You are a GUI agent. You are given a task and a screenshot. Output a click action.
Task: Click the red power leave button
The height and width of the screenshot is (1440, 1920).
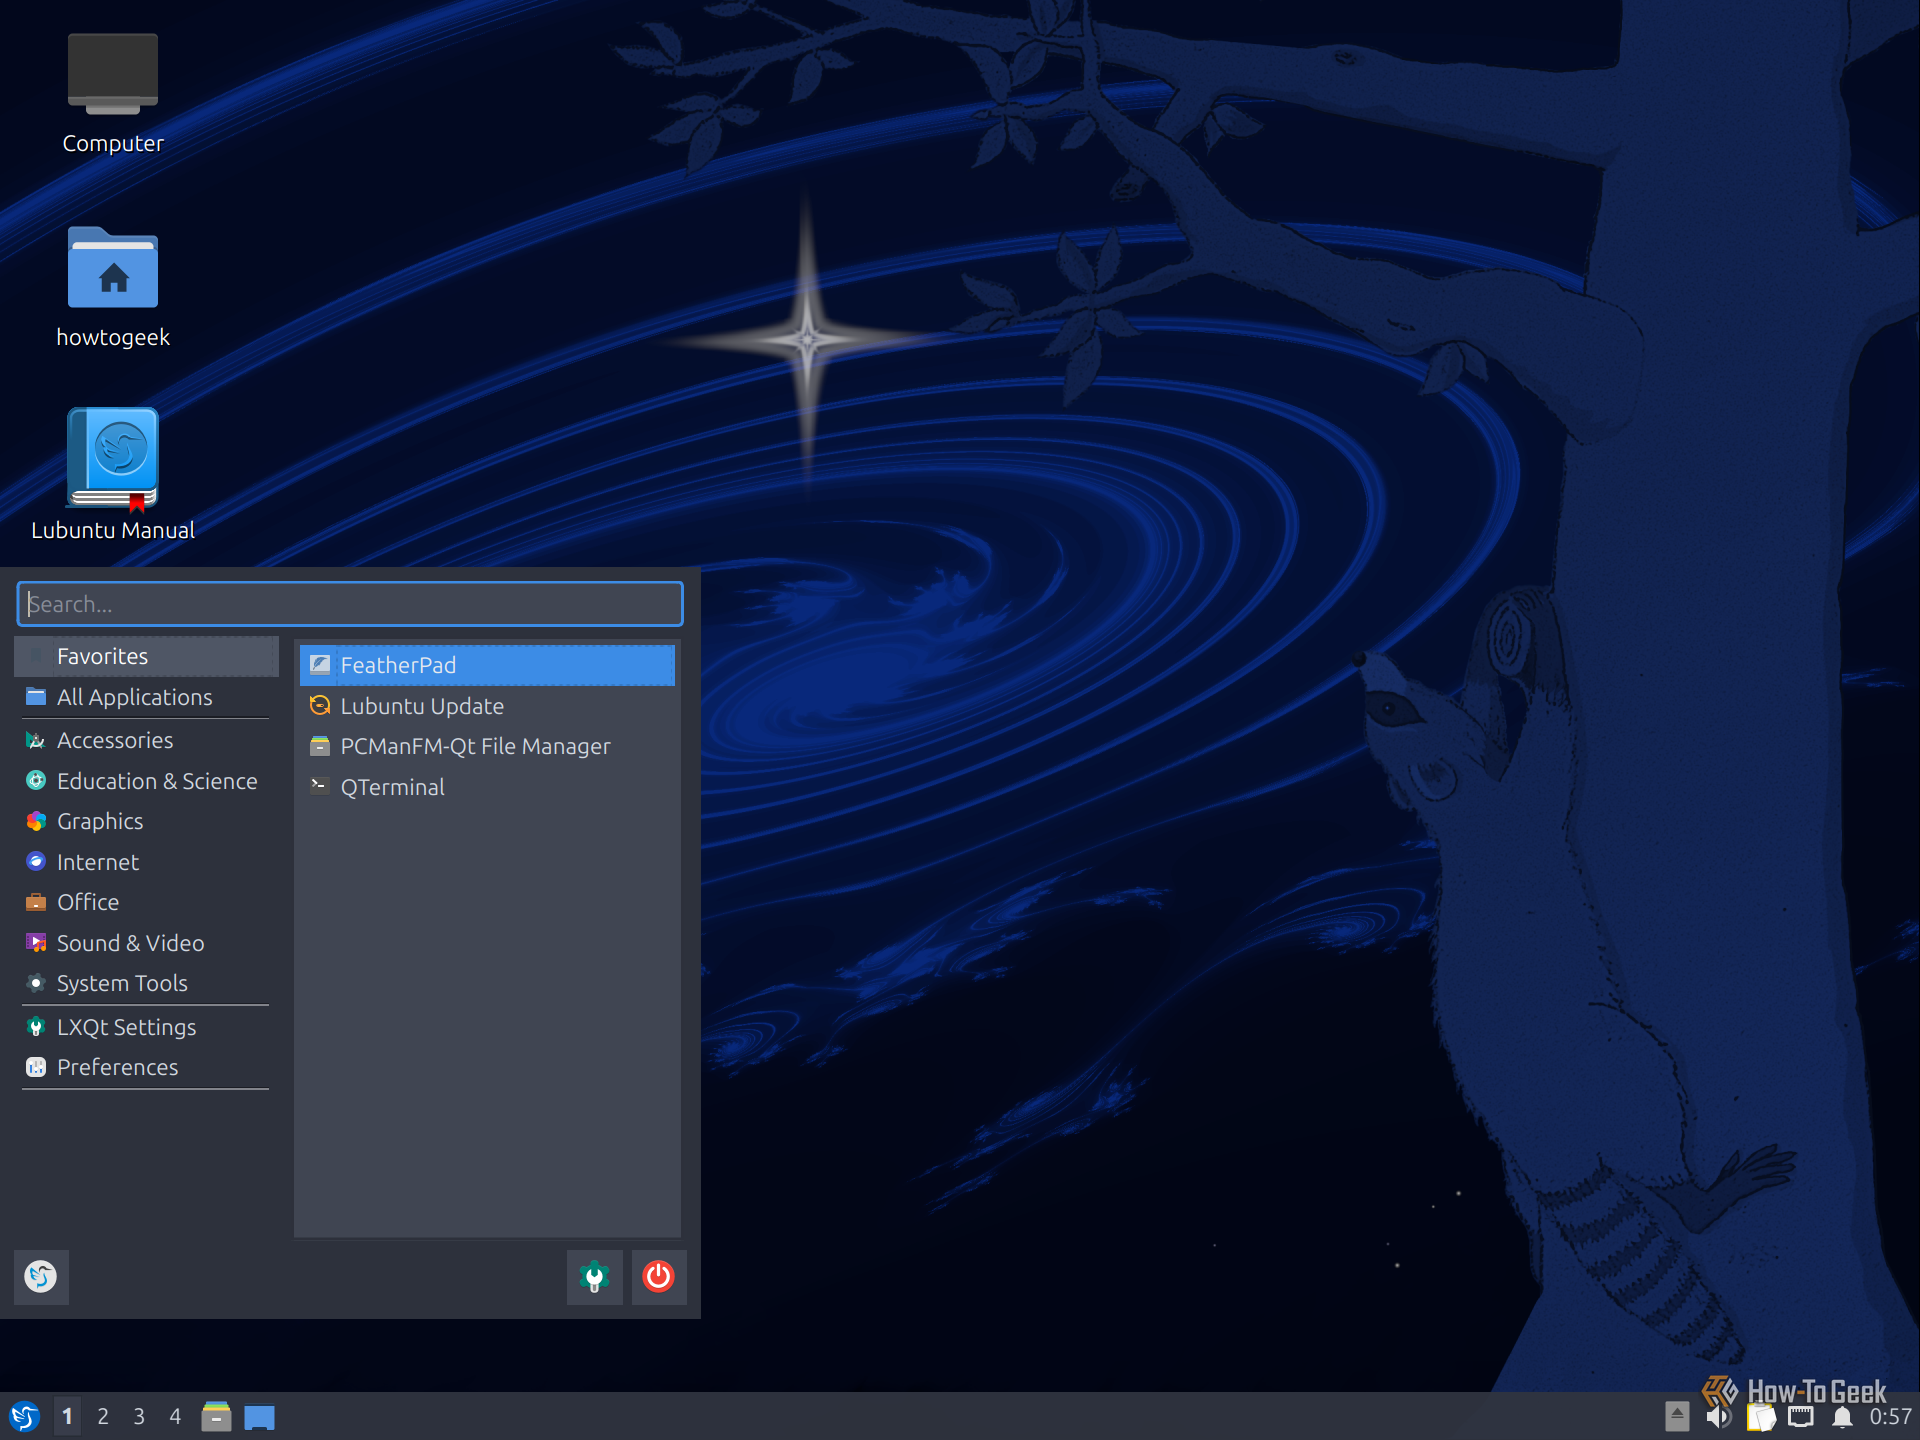659,1277
